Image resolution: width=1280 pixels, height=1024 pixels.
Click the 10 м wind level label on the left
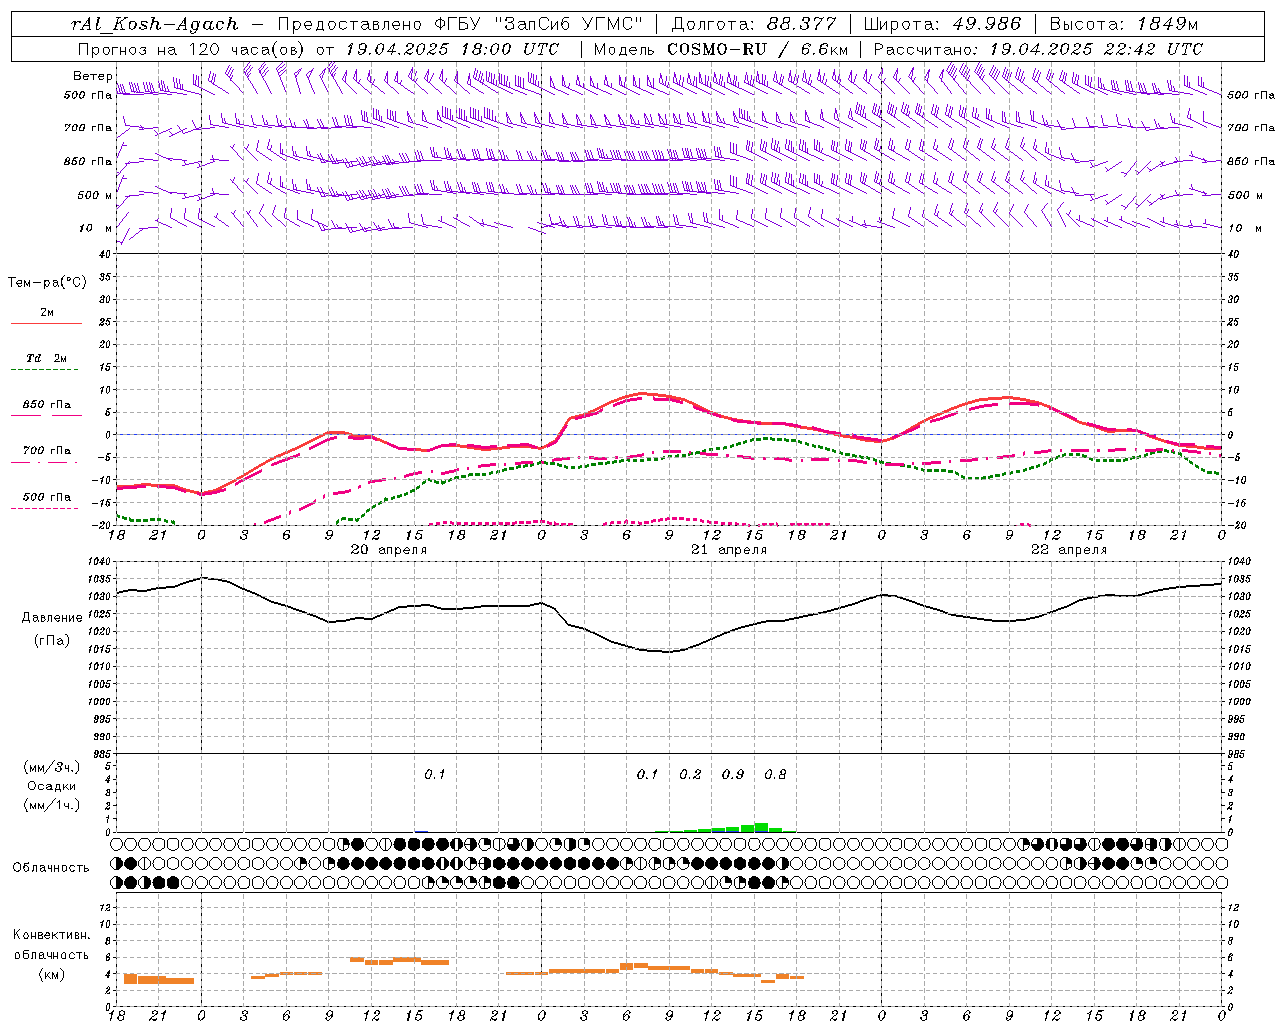(95, 228)
